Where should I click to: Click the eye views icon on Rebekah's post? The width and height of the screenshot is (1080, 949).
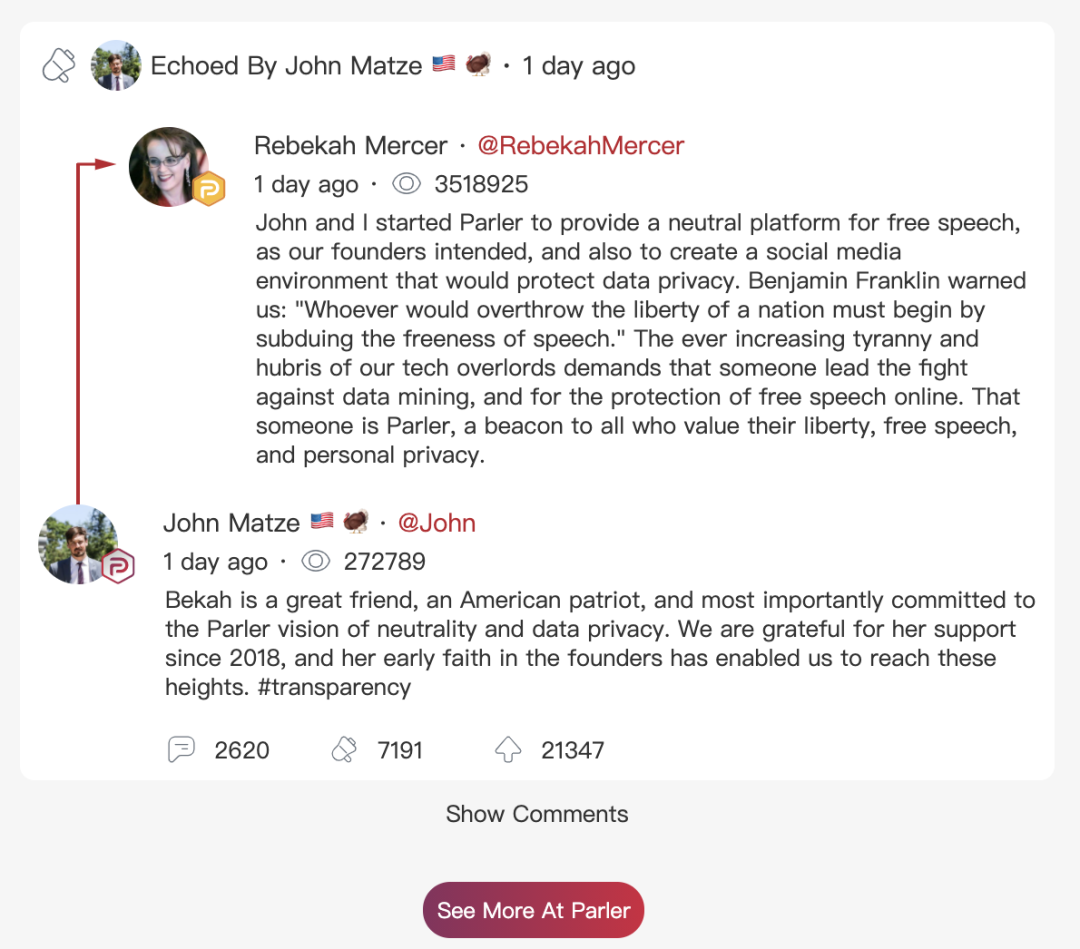[406, 184]
